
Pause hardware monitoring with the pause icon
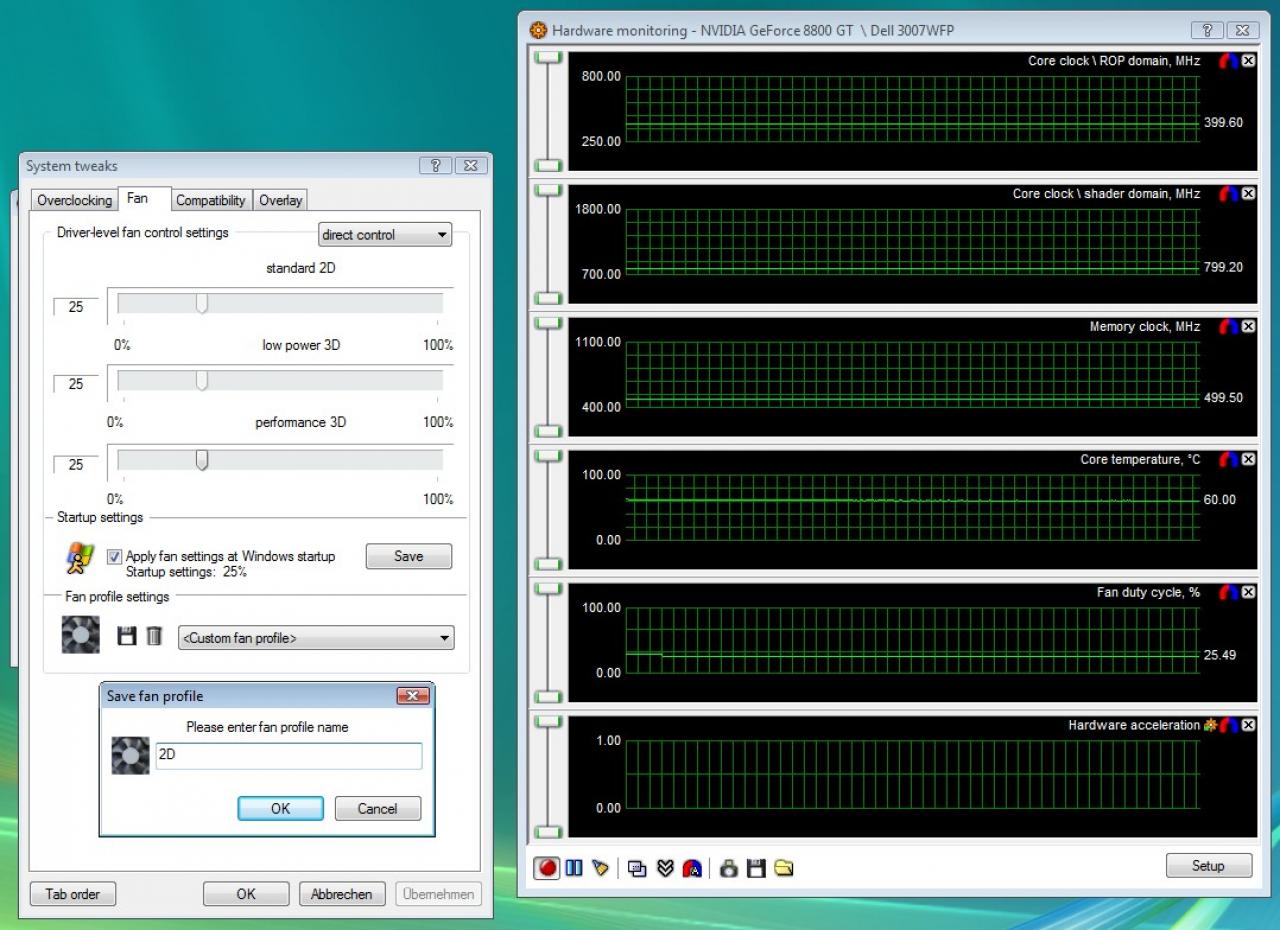click(x=574, y=868)
